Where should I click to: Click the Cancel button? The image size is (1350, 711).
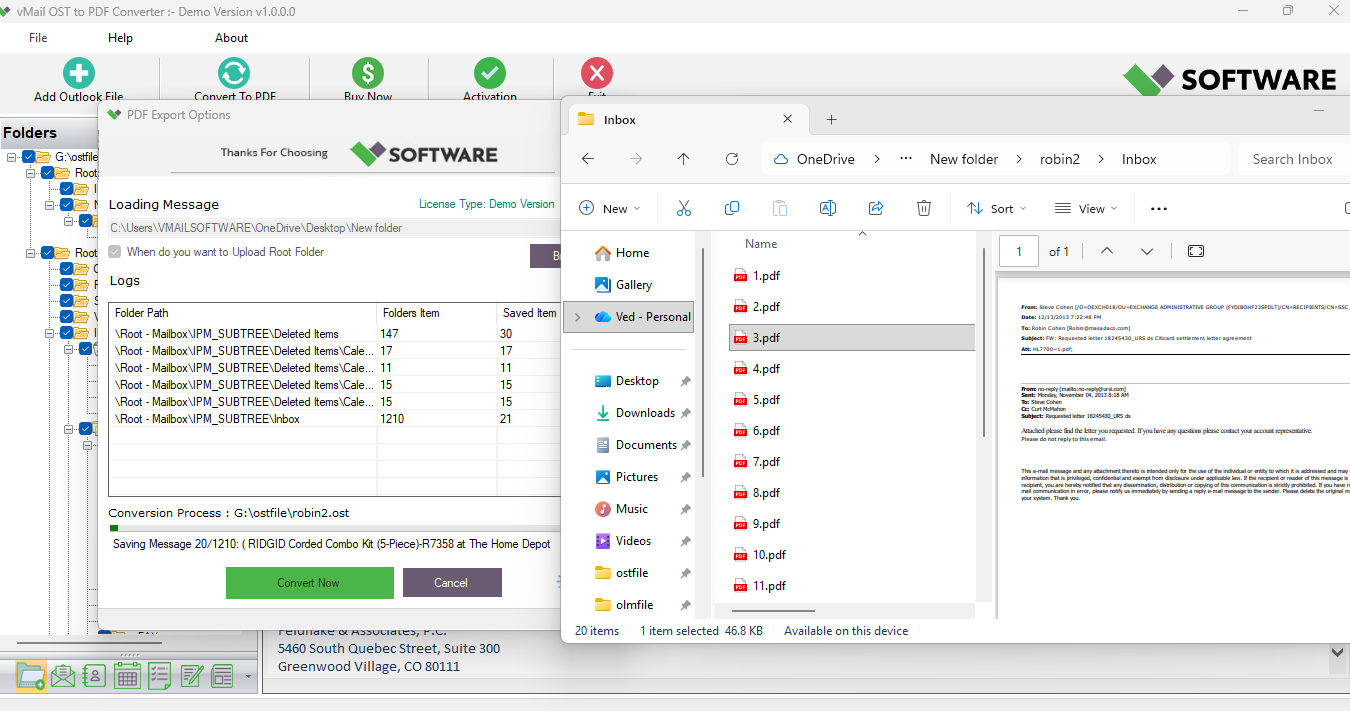(x=451, y=583)
